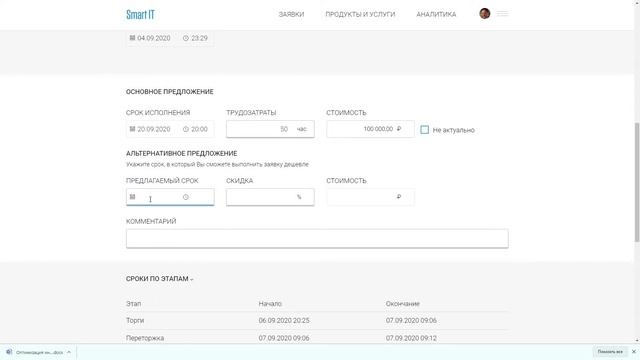The height and width of the screenshot is (360, 640).
Task: Collapse the Сроки по этапам section
Action: click(160, 279)
